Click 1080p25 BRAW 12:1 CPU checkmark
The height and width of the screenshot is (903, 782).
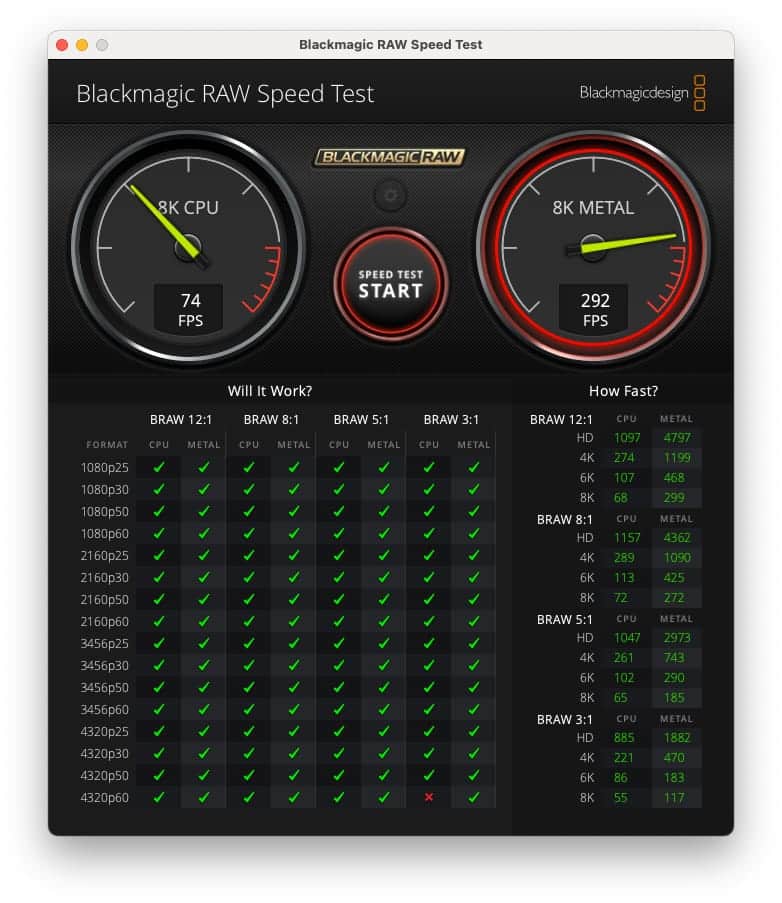pos(159,467)
